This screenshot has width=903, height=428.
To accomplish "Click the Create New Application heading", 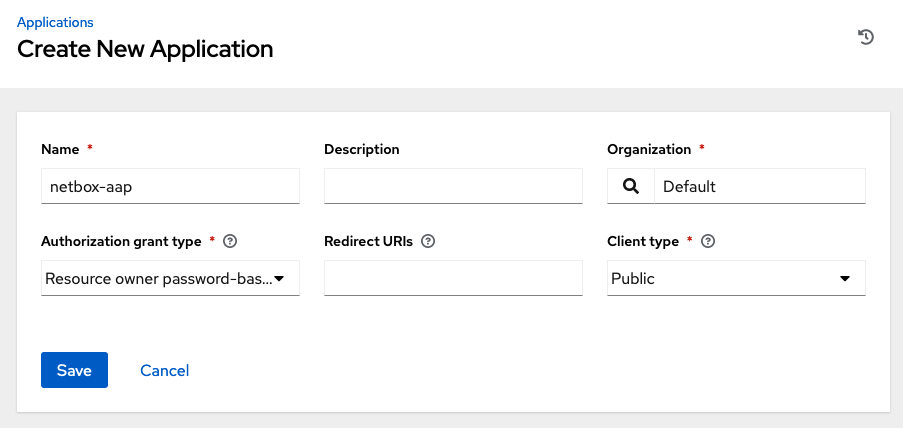I will [x=145, y=49].
